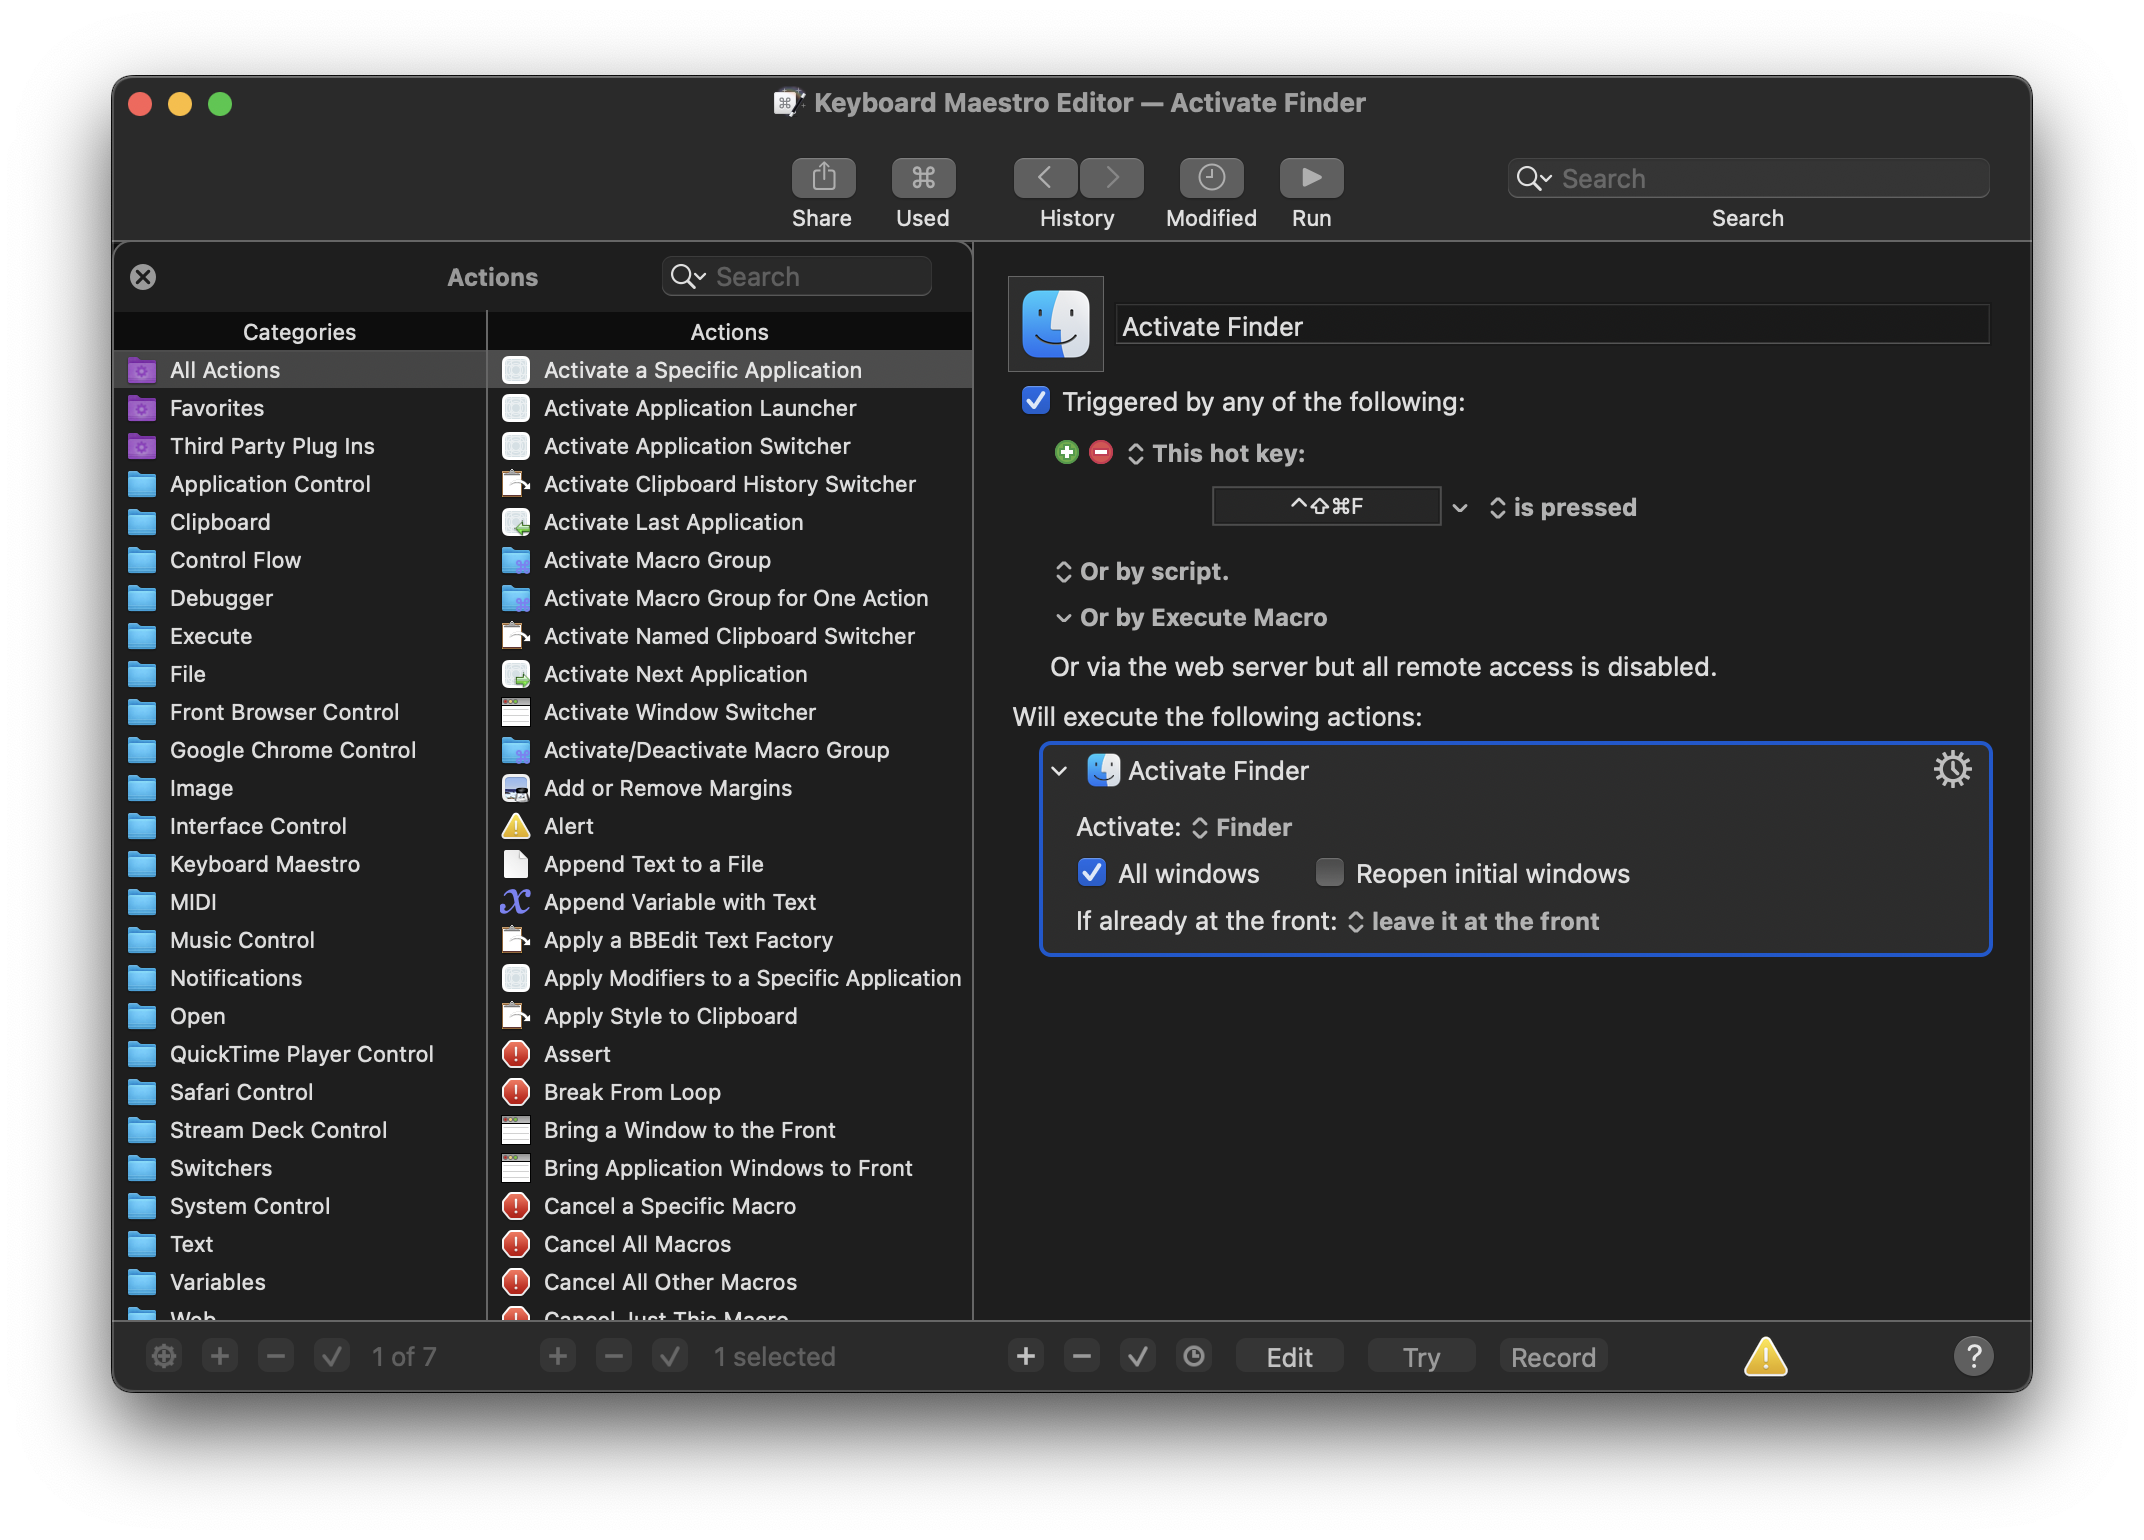Toggle the All windows checkbox
The width and height of the screenshot is (2144, 1540).
(1092, 873)
